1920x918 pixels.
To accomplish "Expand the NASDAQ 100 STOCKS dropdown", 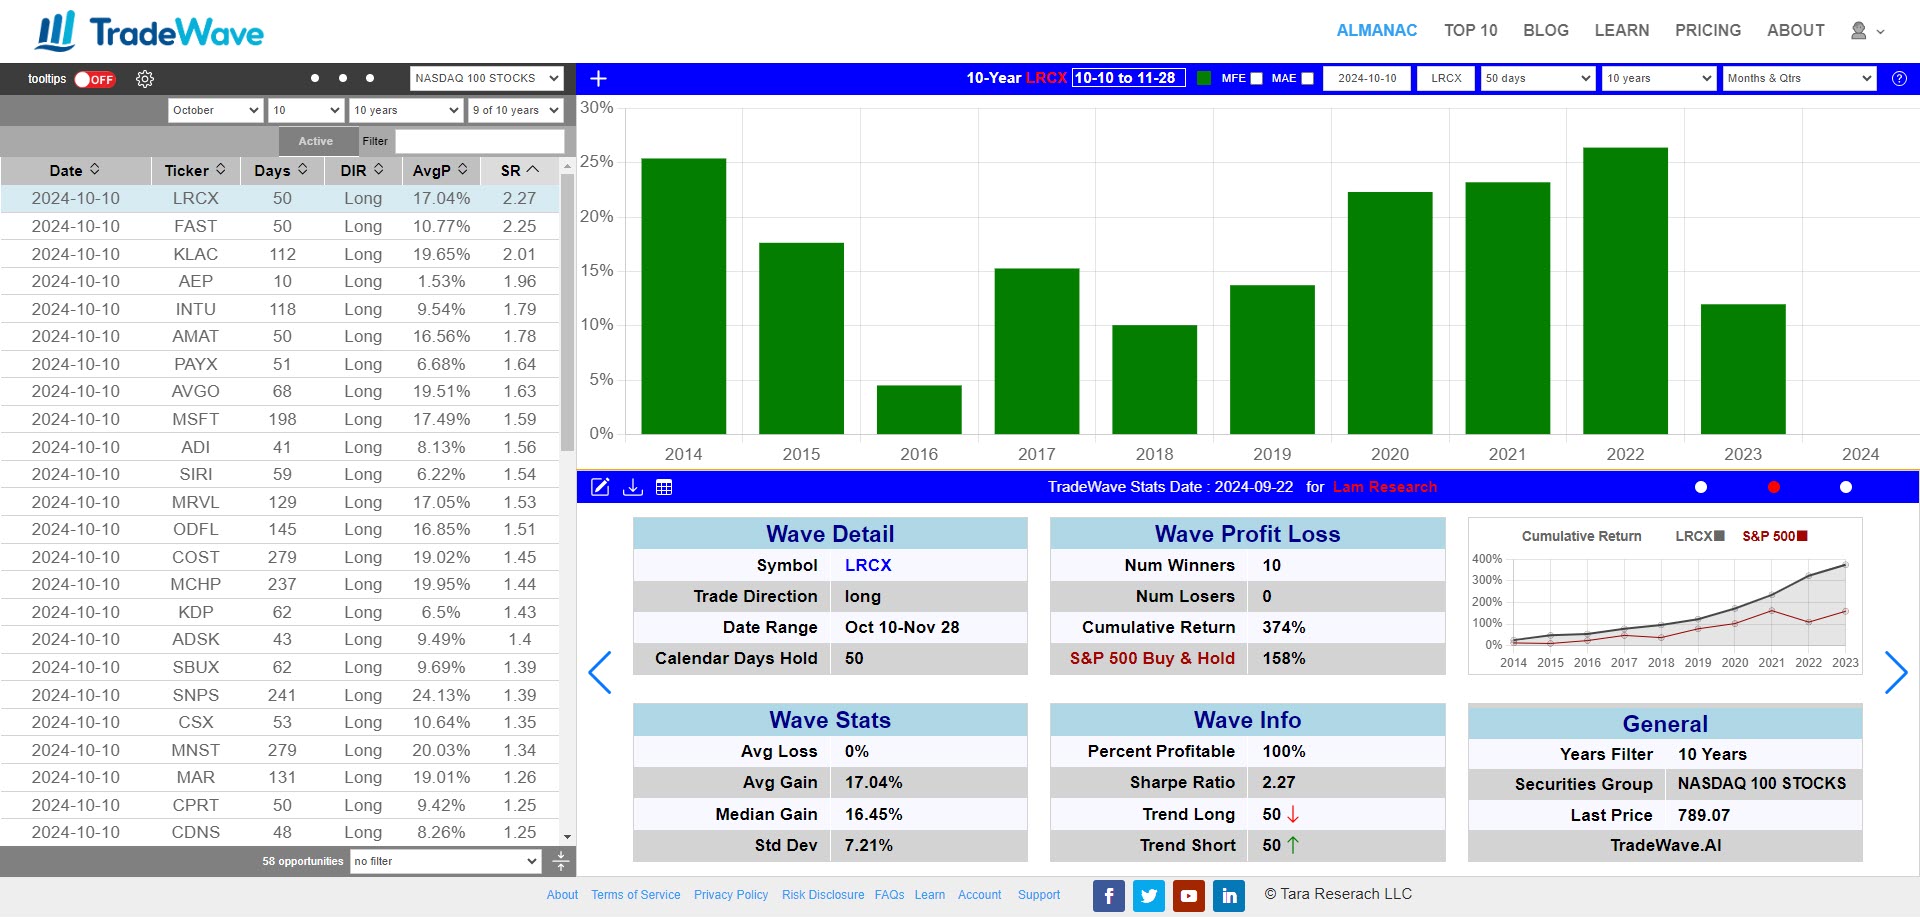I will click(x=486, y=78).
